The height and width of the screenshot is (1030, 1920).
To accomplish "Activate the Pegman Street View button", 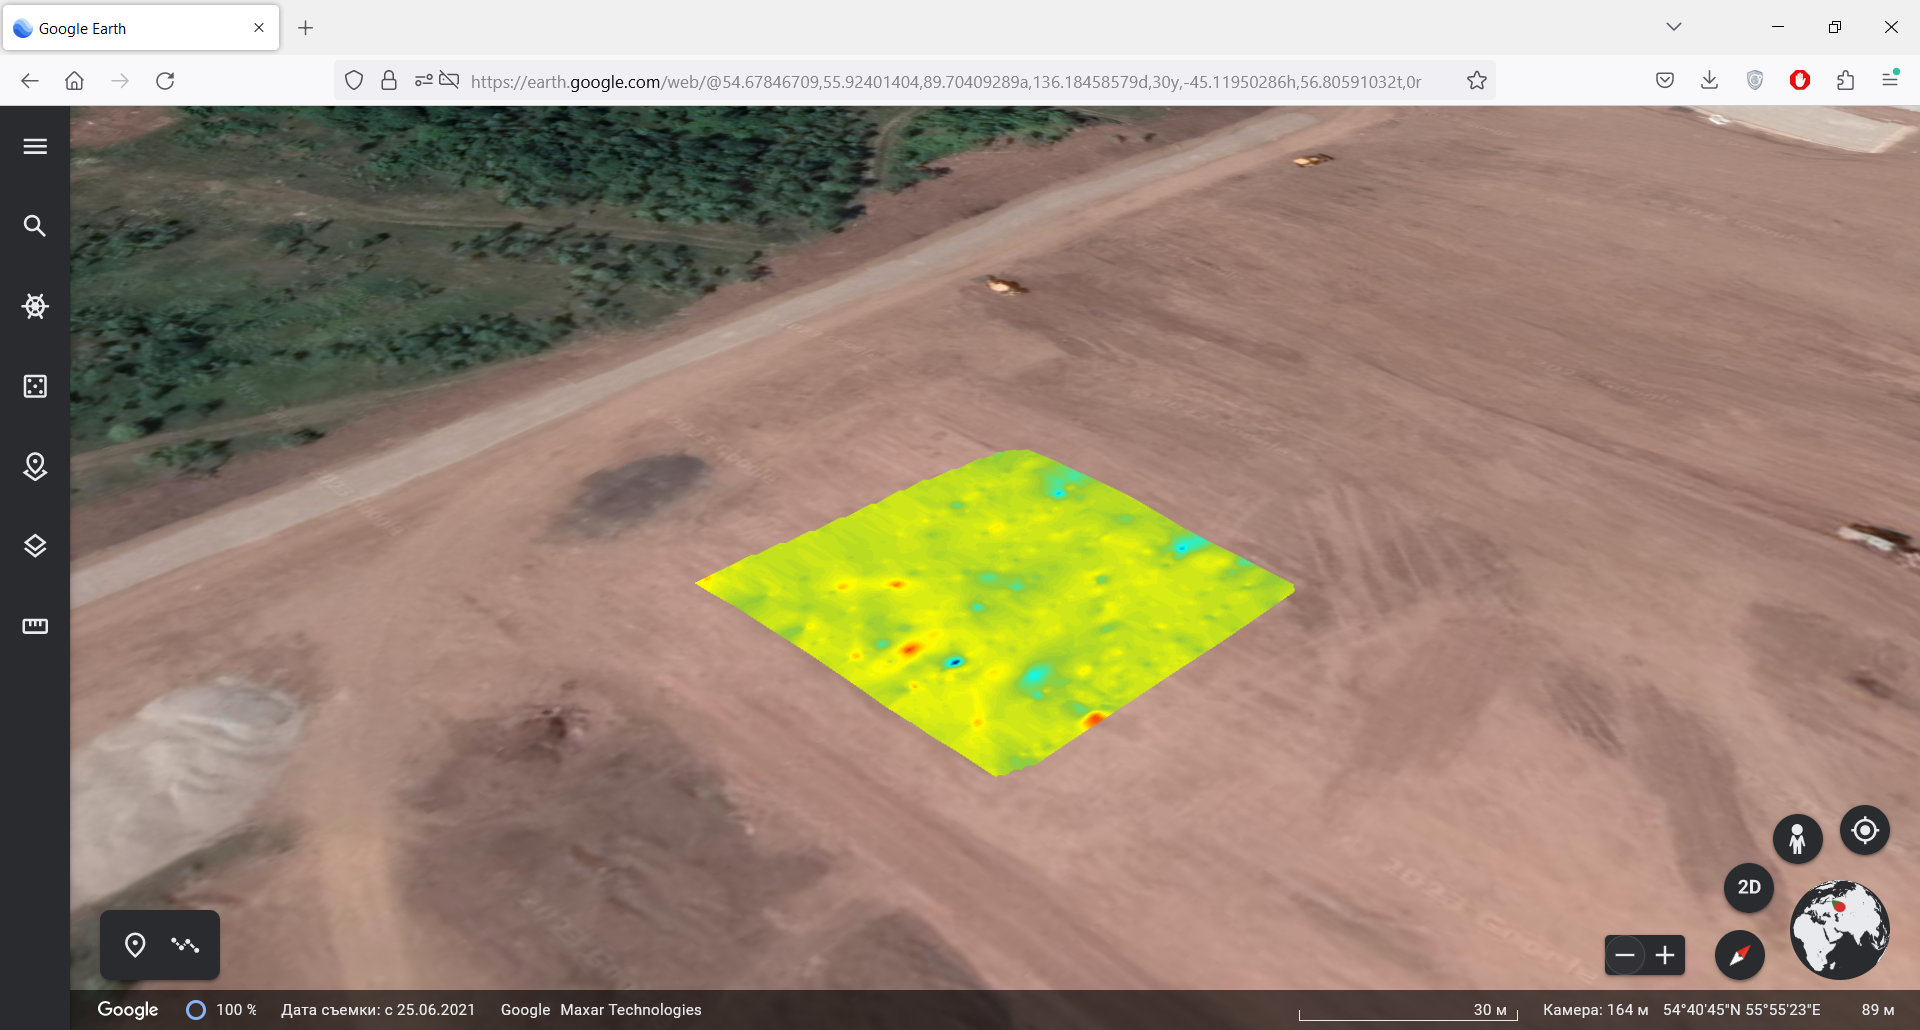I will (1797, 839).
